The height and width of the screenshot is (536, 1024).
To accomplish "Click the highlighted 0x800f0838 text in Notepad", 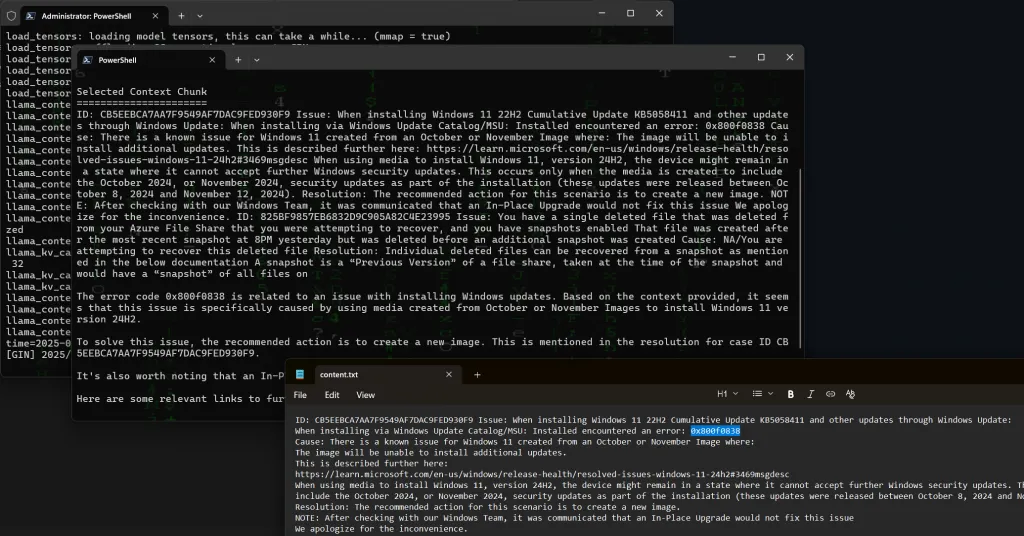I will (715, 430).
